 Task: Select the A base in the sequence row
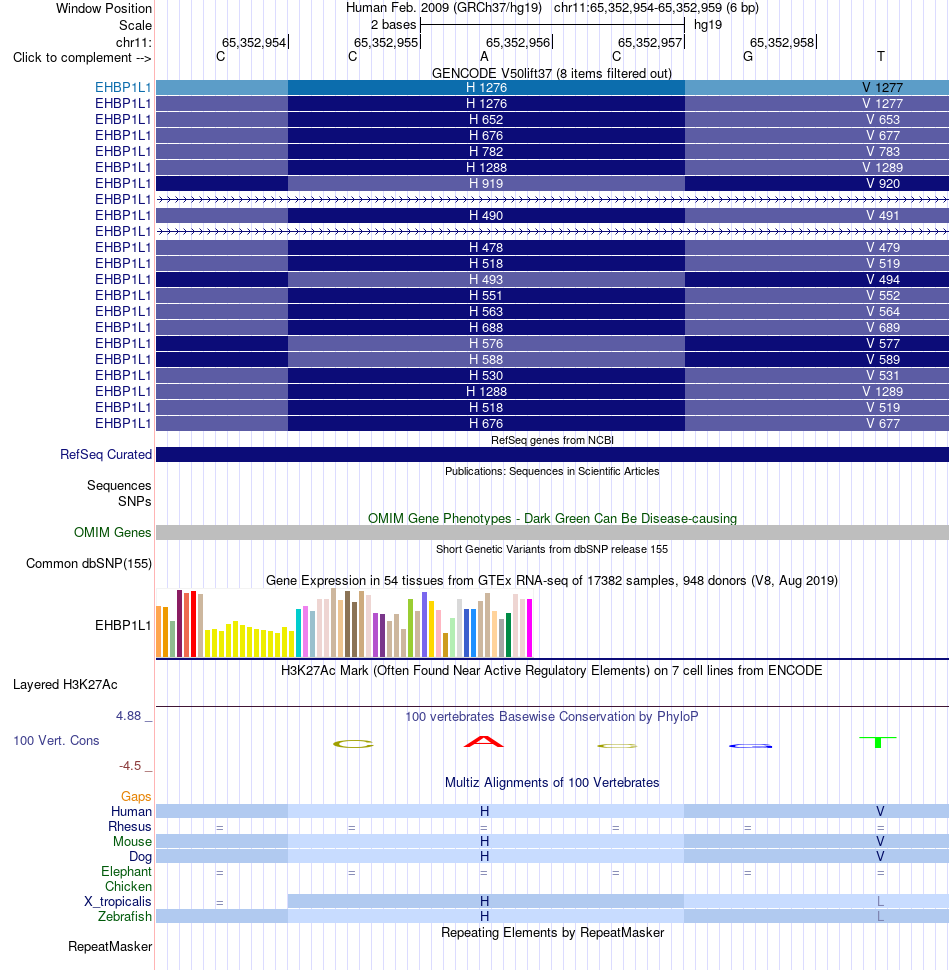[x=484, y=57]
